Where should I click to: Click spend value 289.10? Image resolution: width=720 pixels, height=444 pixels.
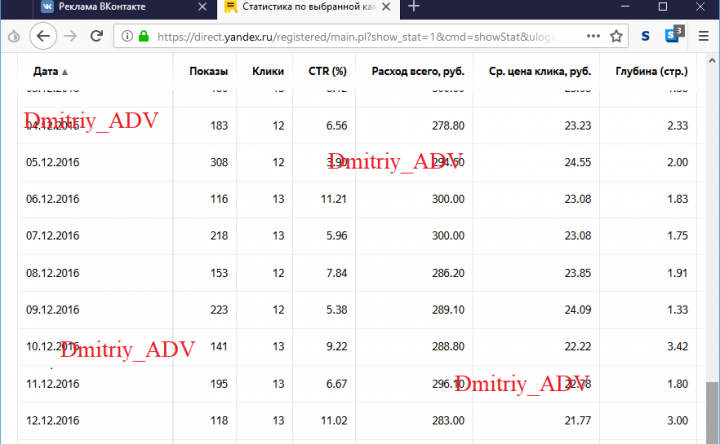[x=448, y=310]
